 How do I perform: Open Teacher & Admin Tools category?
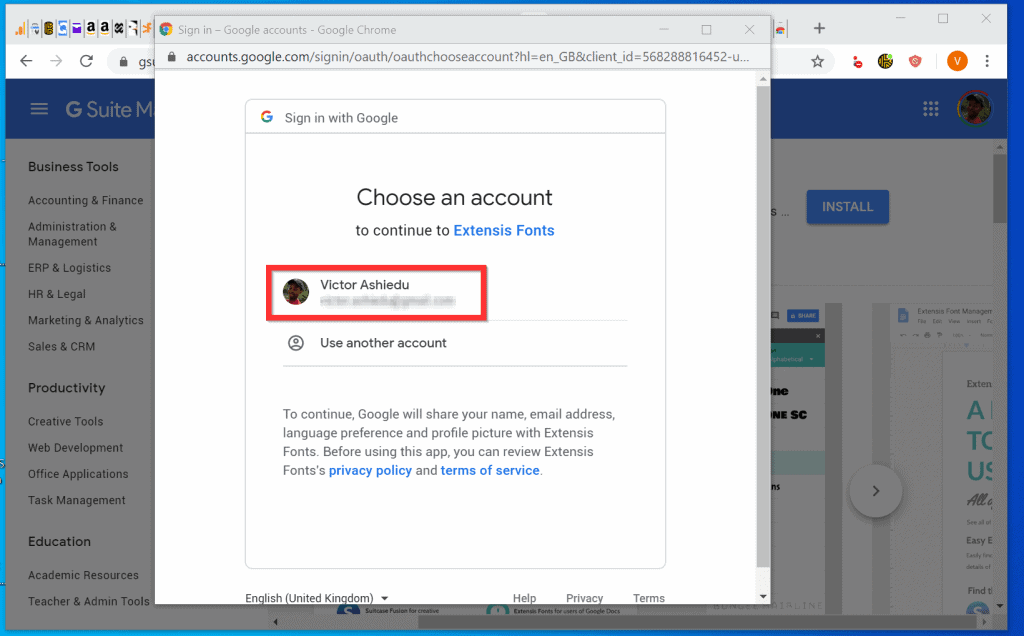88,601
